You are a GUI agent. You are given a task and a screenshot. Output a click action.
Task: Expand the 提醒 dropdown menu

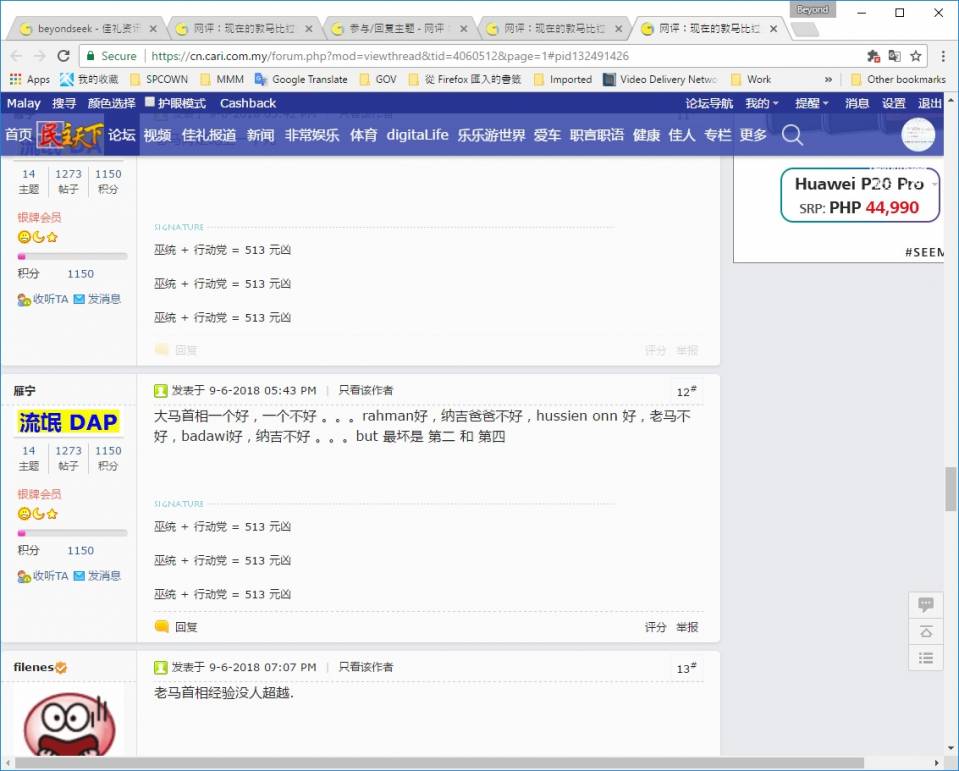tap(812, 103)
